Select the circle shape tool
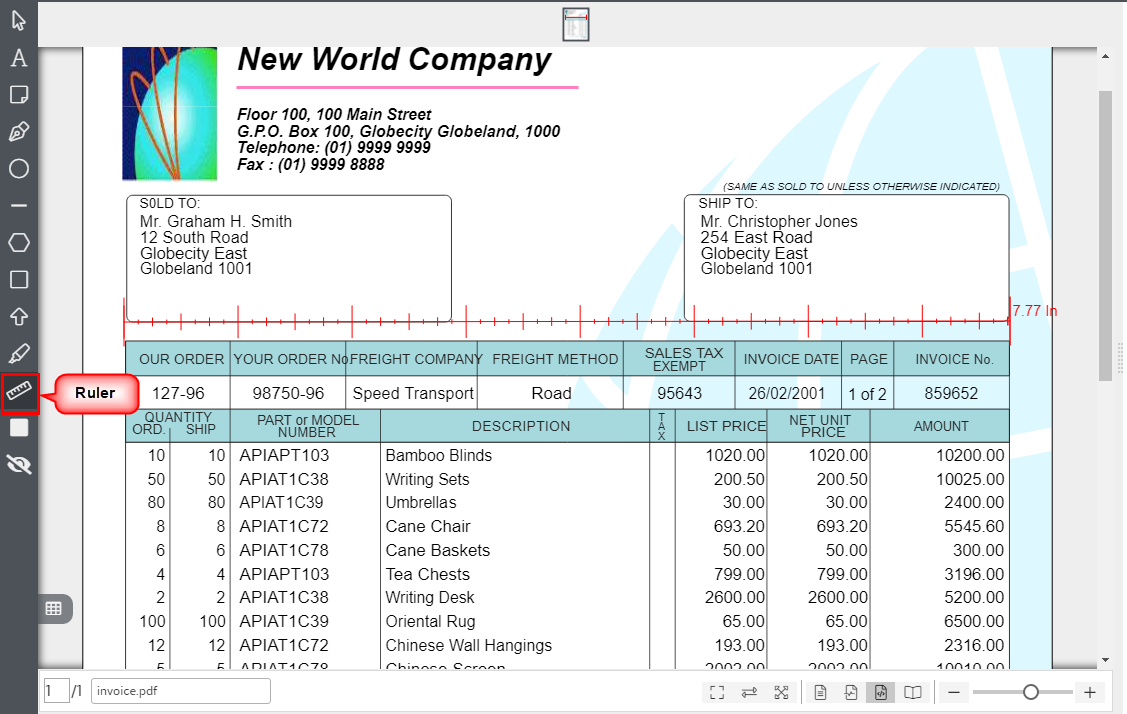This screenshot has width=1127, height=714. [19, 169]
